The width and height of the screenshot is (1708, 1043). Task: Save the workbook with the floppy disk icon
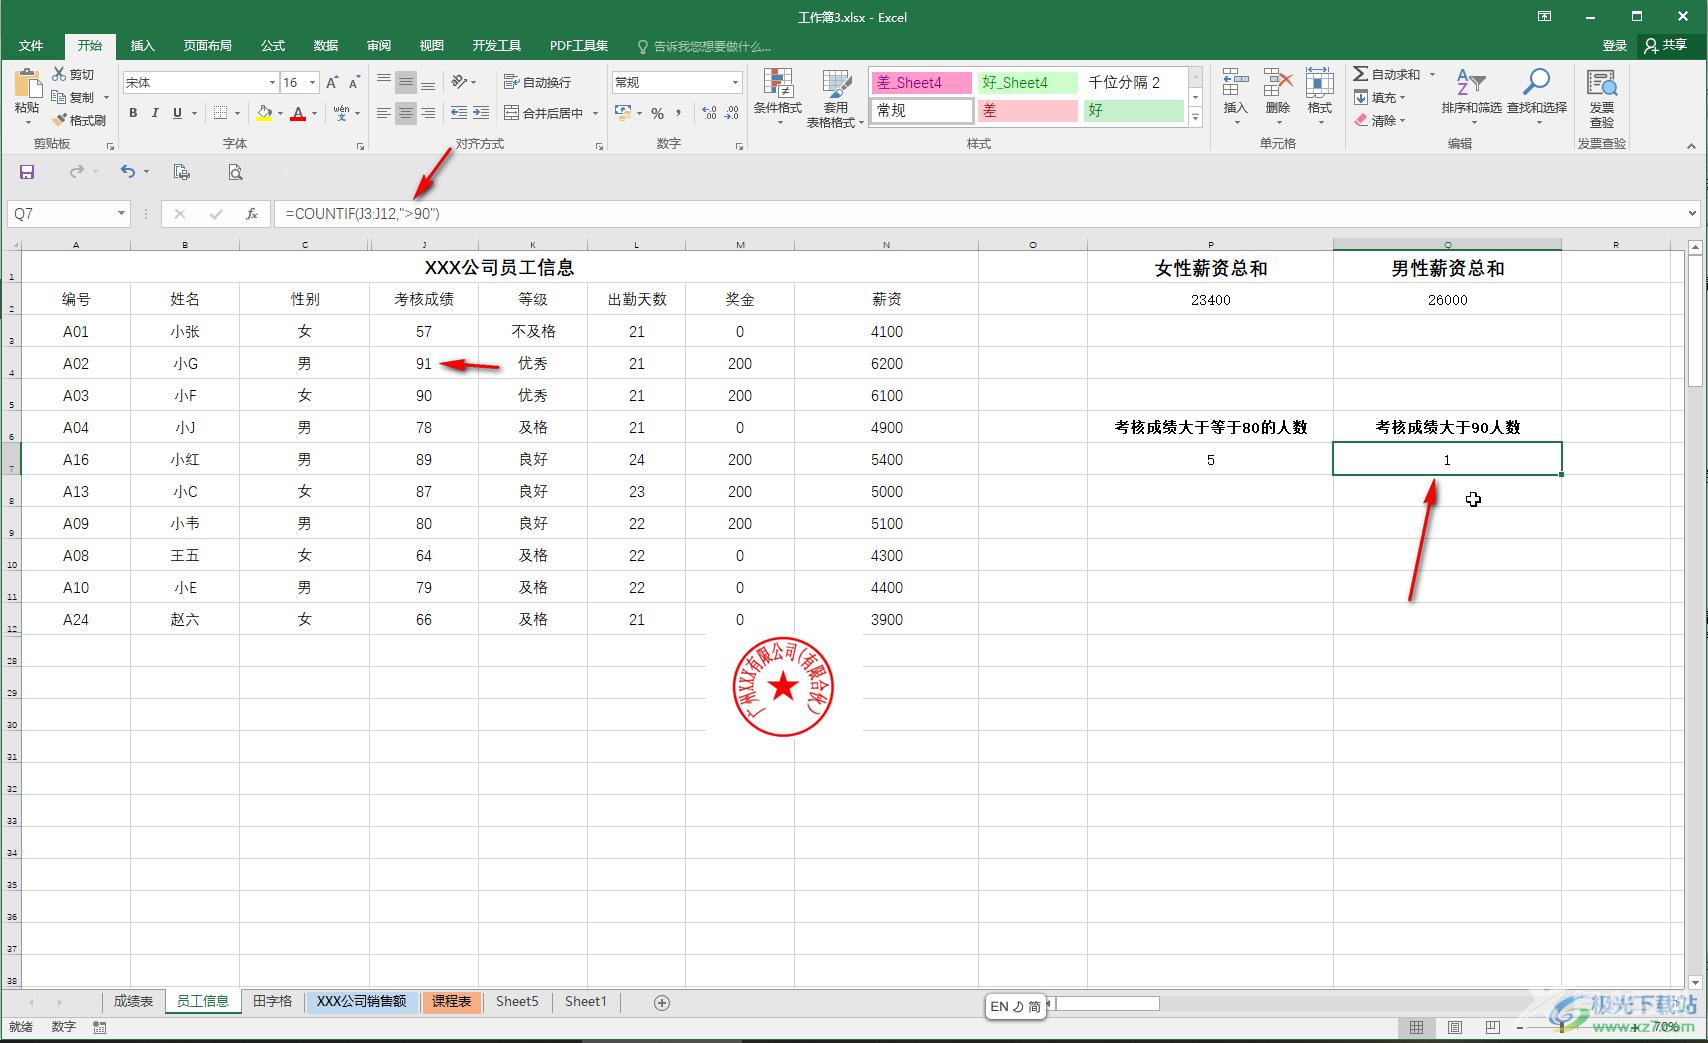27,172
